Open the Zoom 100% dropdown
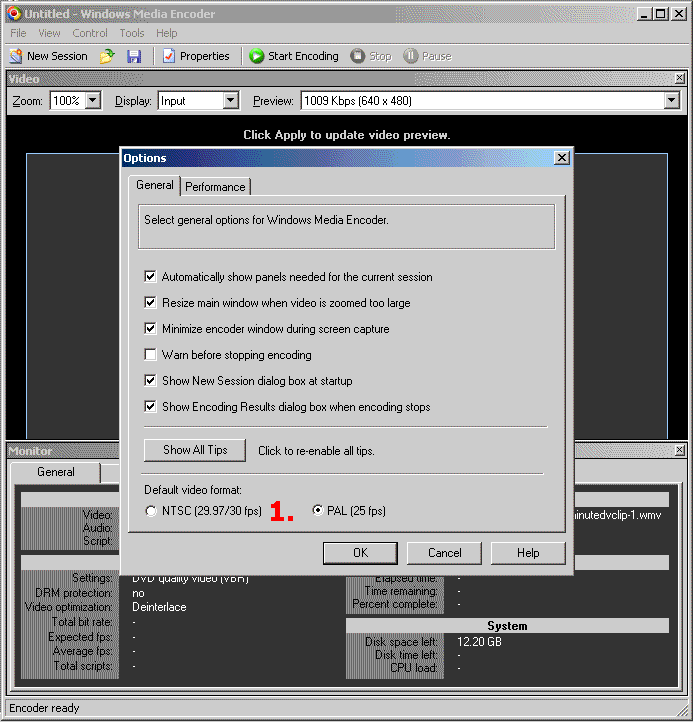 tap(93, 100)
